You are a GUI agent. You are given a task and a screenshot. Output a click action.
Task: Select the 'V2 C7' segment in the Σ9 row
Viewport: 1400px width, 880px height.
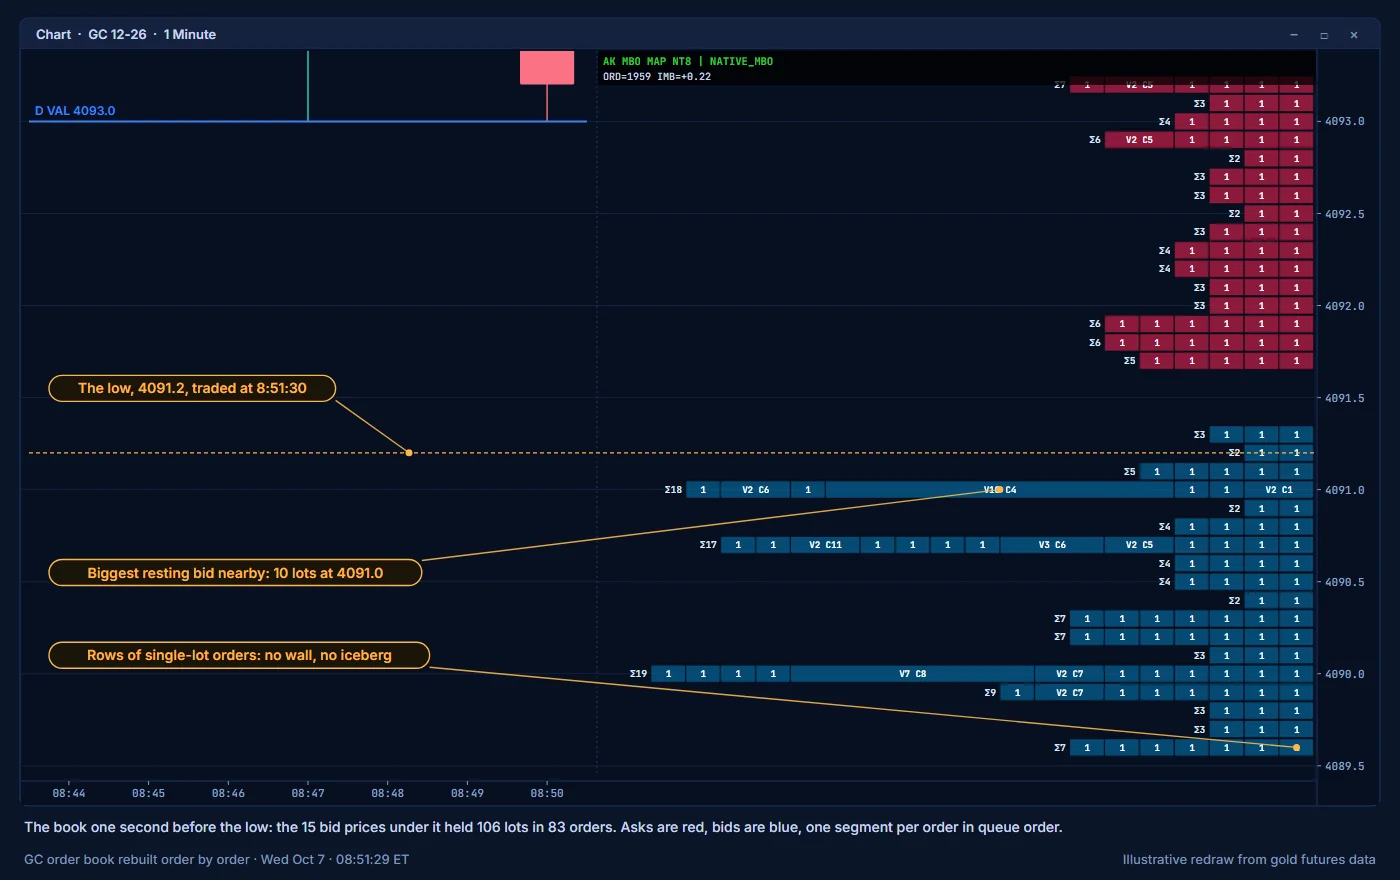click(1069, 692)
